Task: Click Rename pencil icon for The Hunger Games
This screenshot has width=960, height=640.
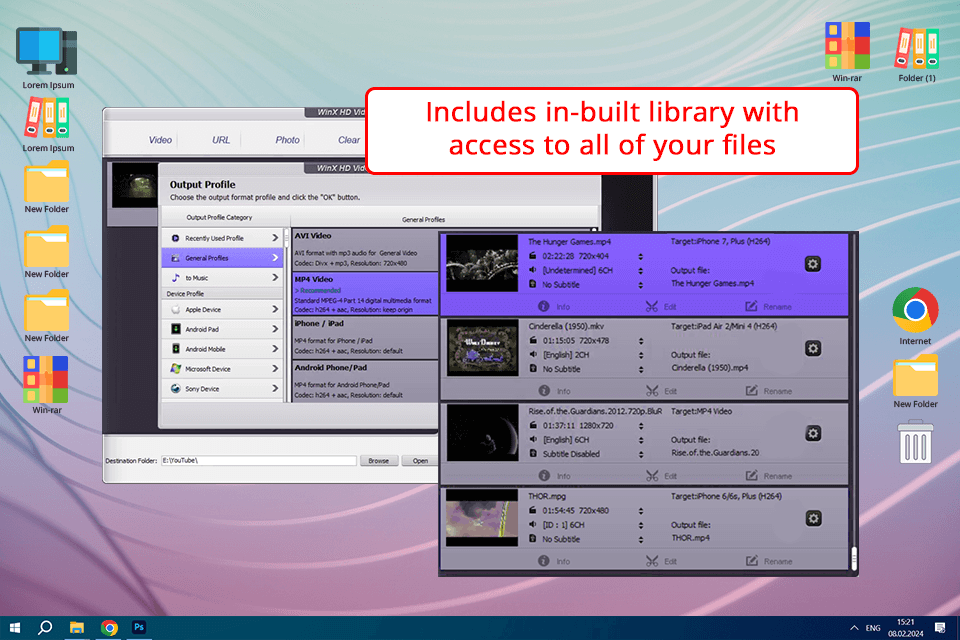Action: (751, 306)
